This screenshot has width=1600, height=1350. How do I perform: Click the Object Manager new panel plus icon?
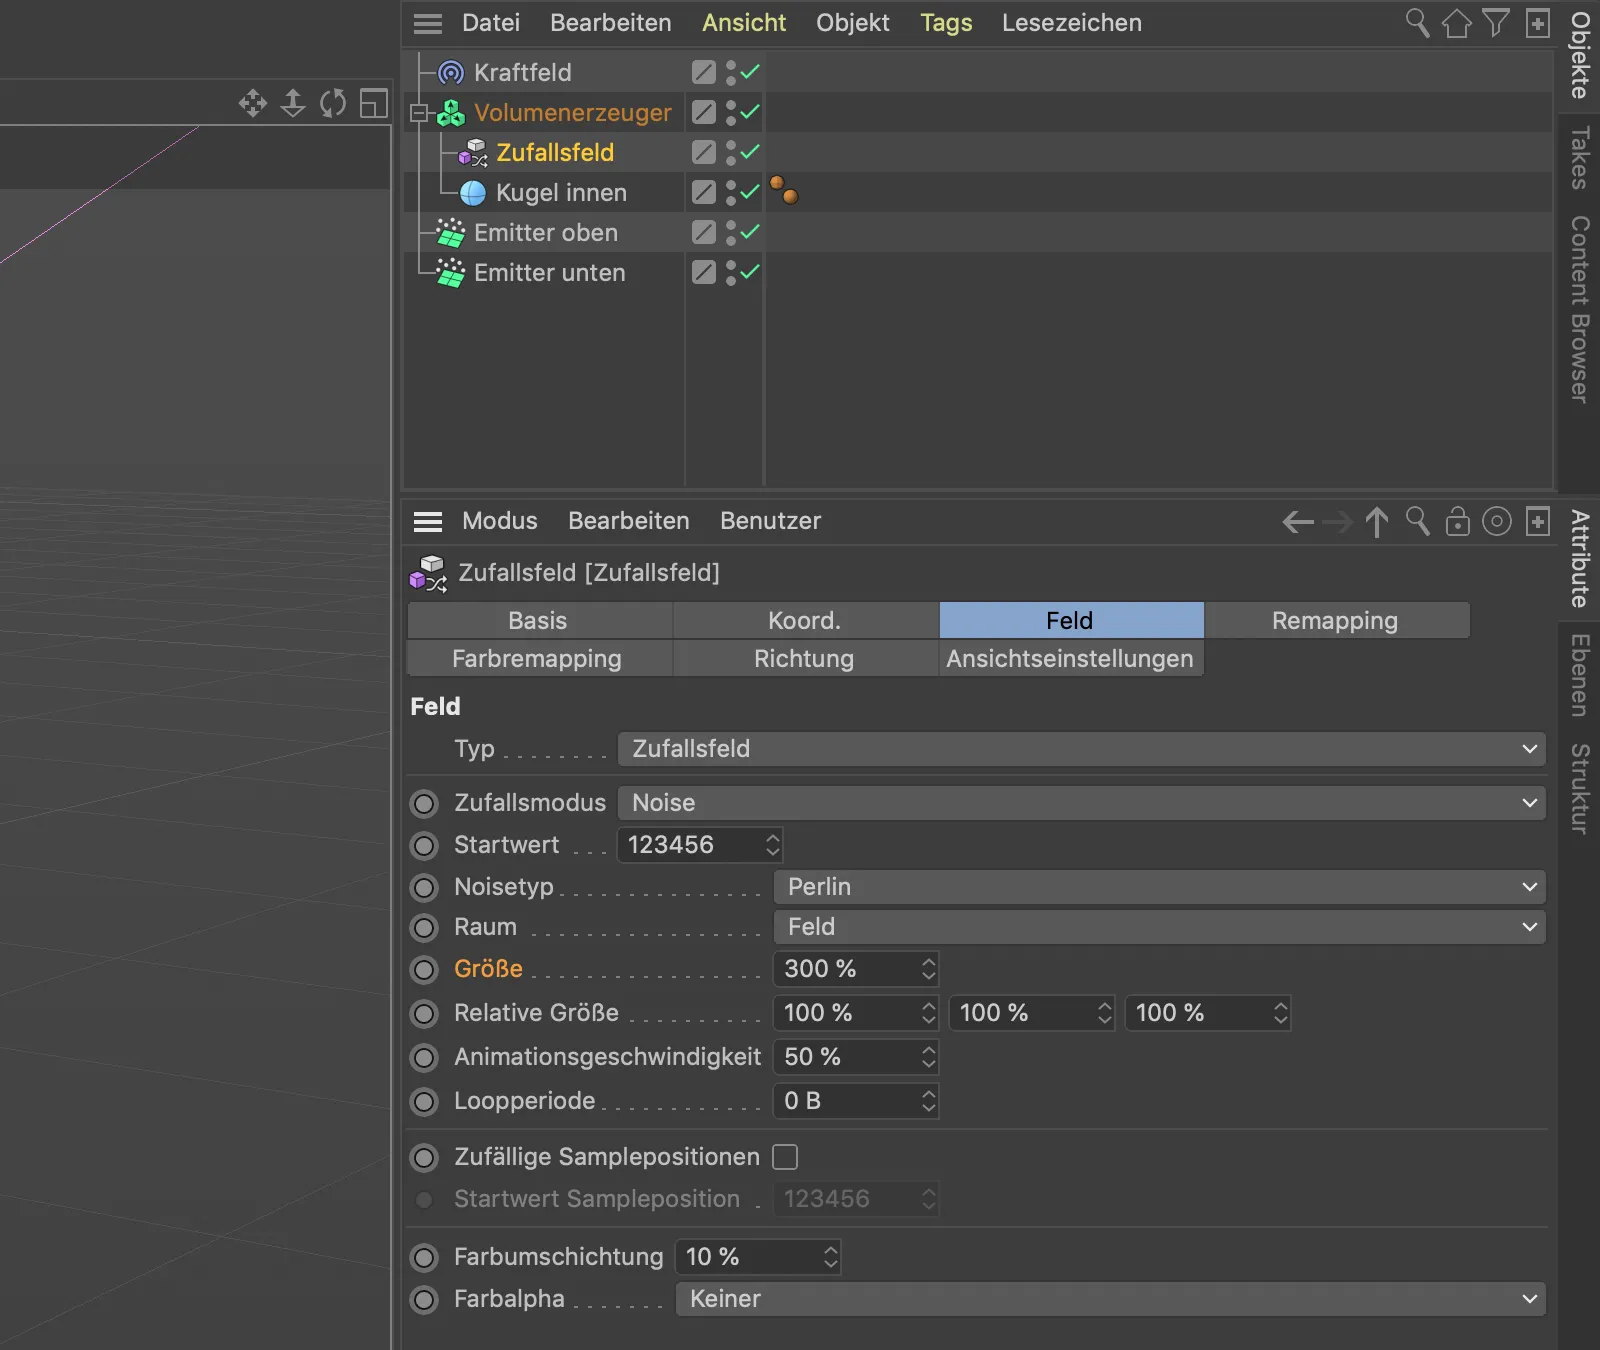[x=1538, y=22]
